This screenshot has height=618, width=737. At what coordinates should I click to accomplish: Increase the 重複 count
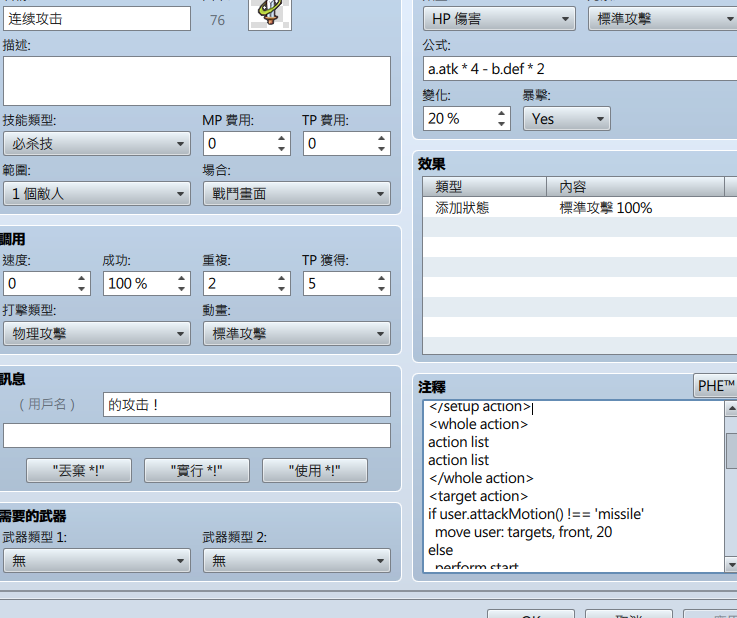281,278
